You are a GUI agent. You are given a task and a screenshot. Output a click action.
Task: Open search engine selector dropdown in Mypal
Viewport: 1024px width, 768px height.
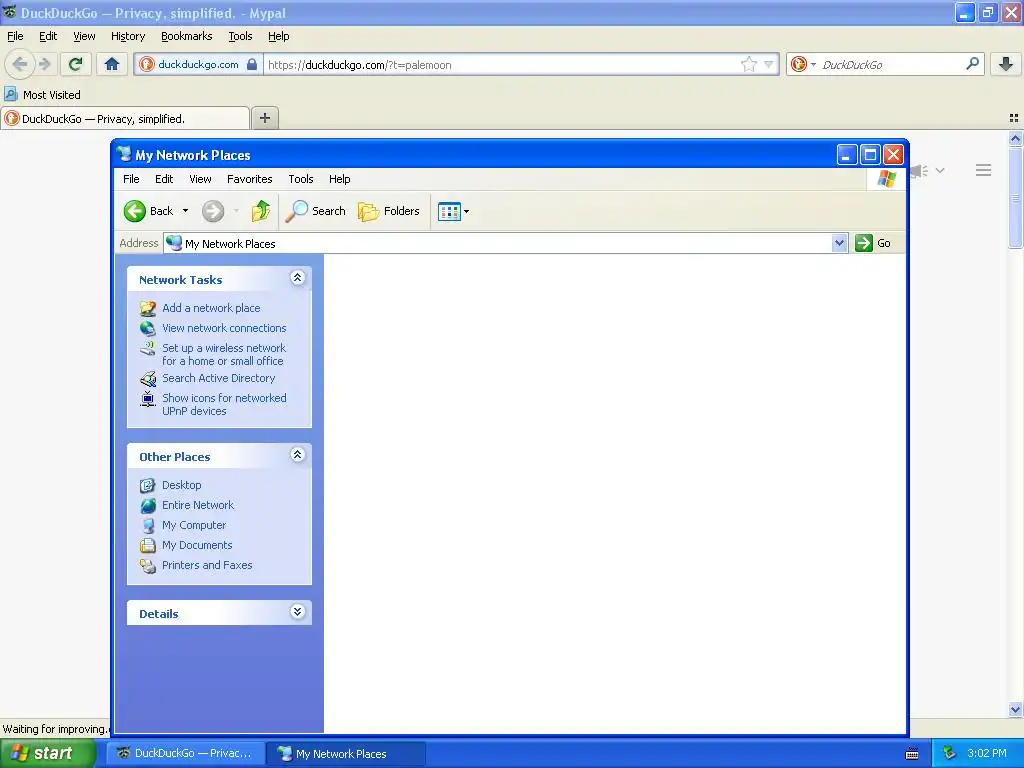(x=813, y=64)
